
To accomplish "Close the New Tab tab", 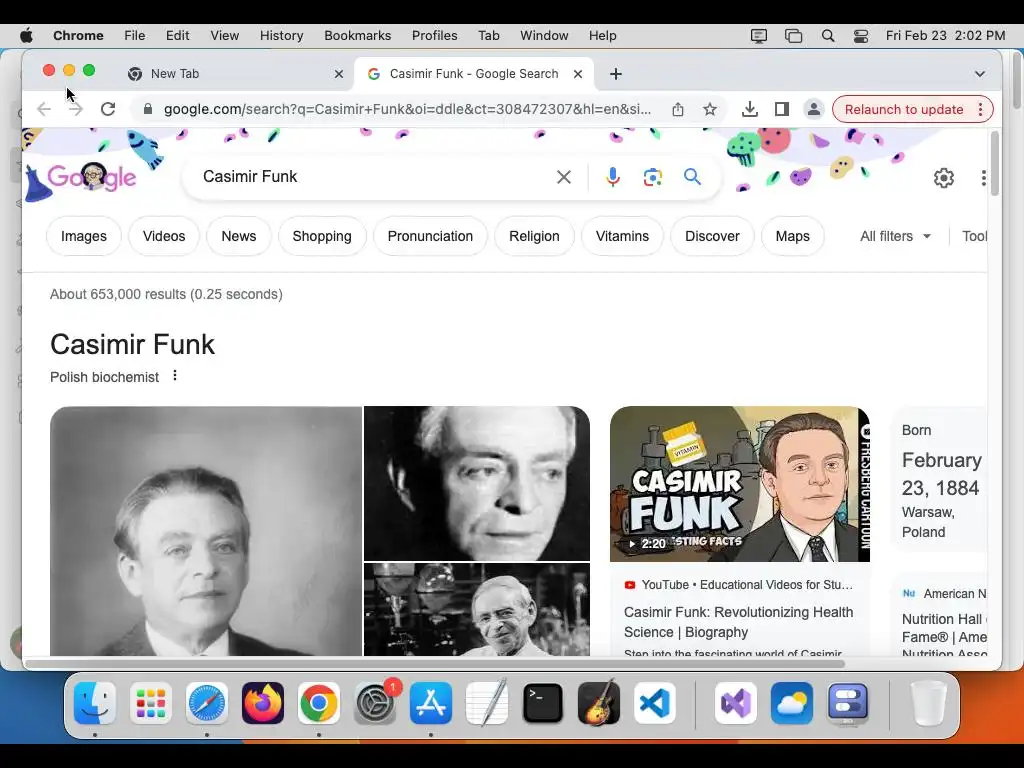I will click(x=339, y=74).
